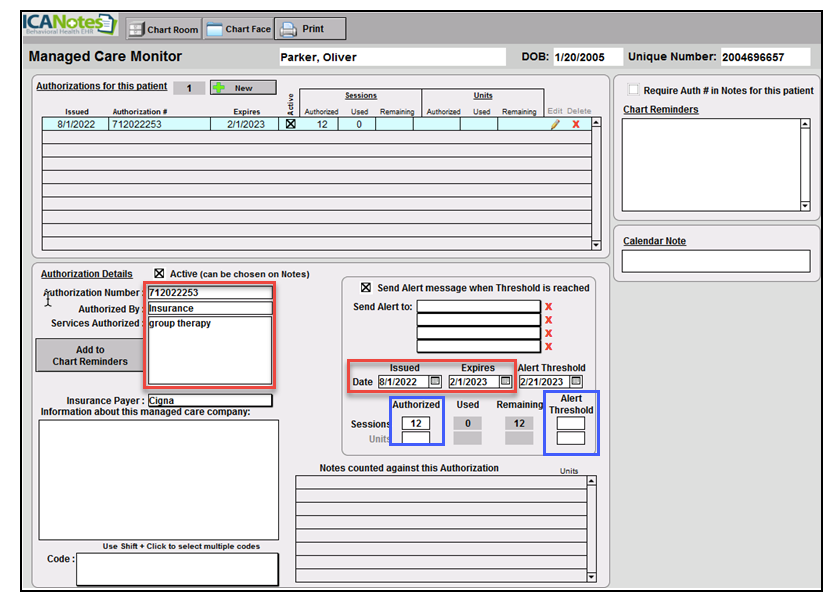837x603 pixels.
Task: Click inside the Calendar Note field
Action: (x=714, y=261)
